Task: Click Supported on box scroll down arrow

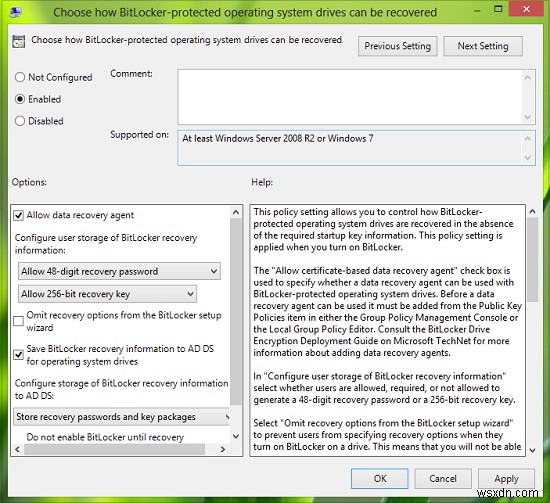Action: click(x=528, y=158)
